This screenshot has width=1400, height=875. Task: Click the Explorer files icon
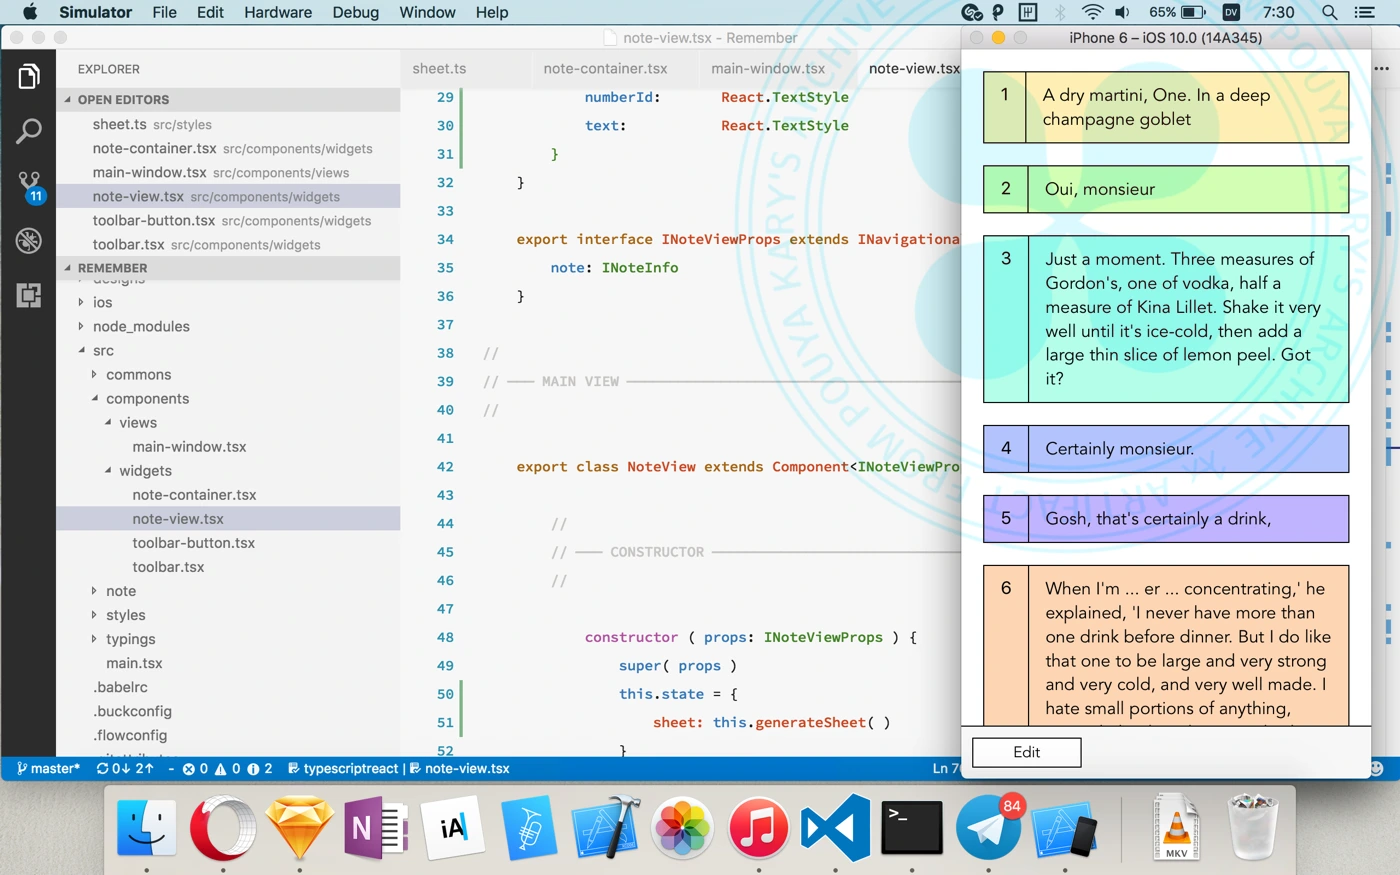click(28, 76)
